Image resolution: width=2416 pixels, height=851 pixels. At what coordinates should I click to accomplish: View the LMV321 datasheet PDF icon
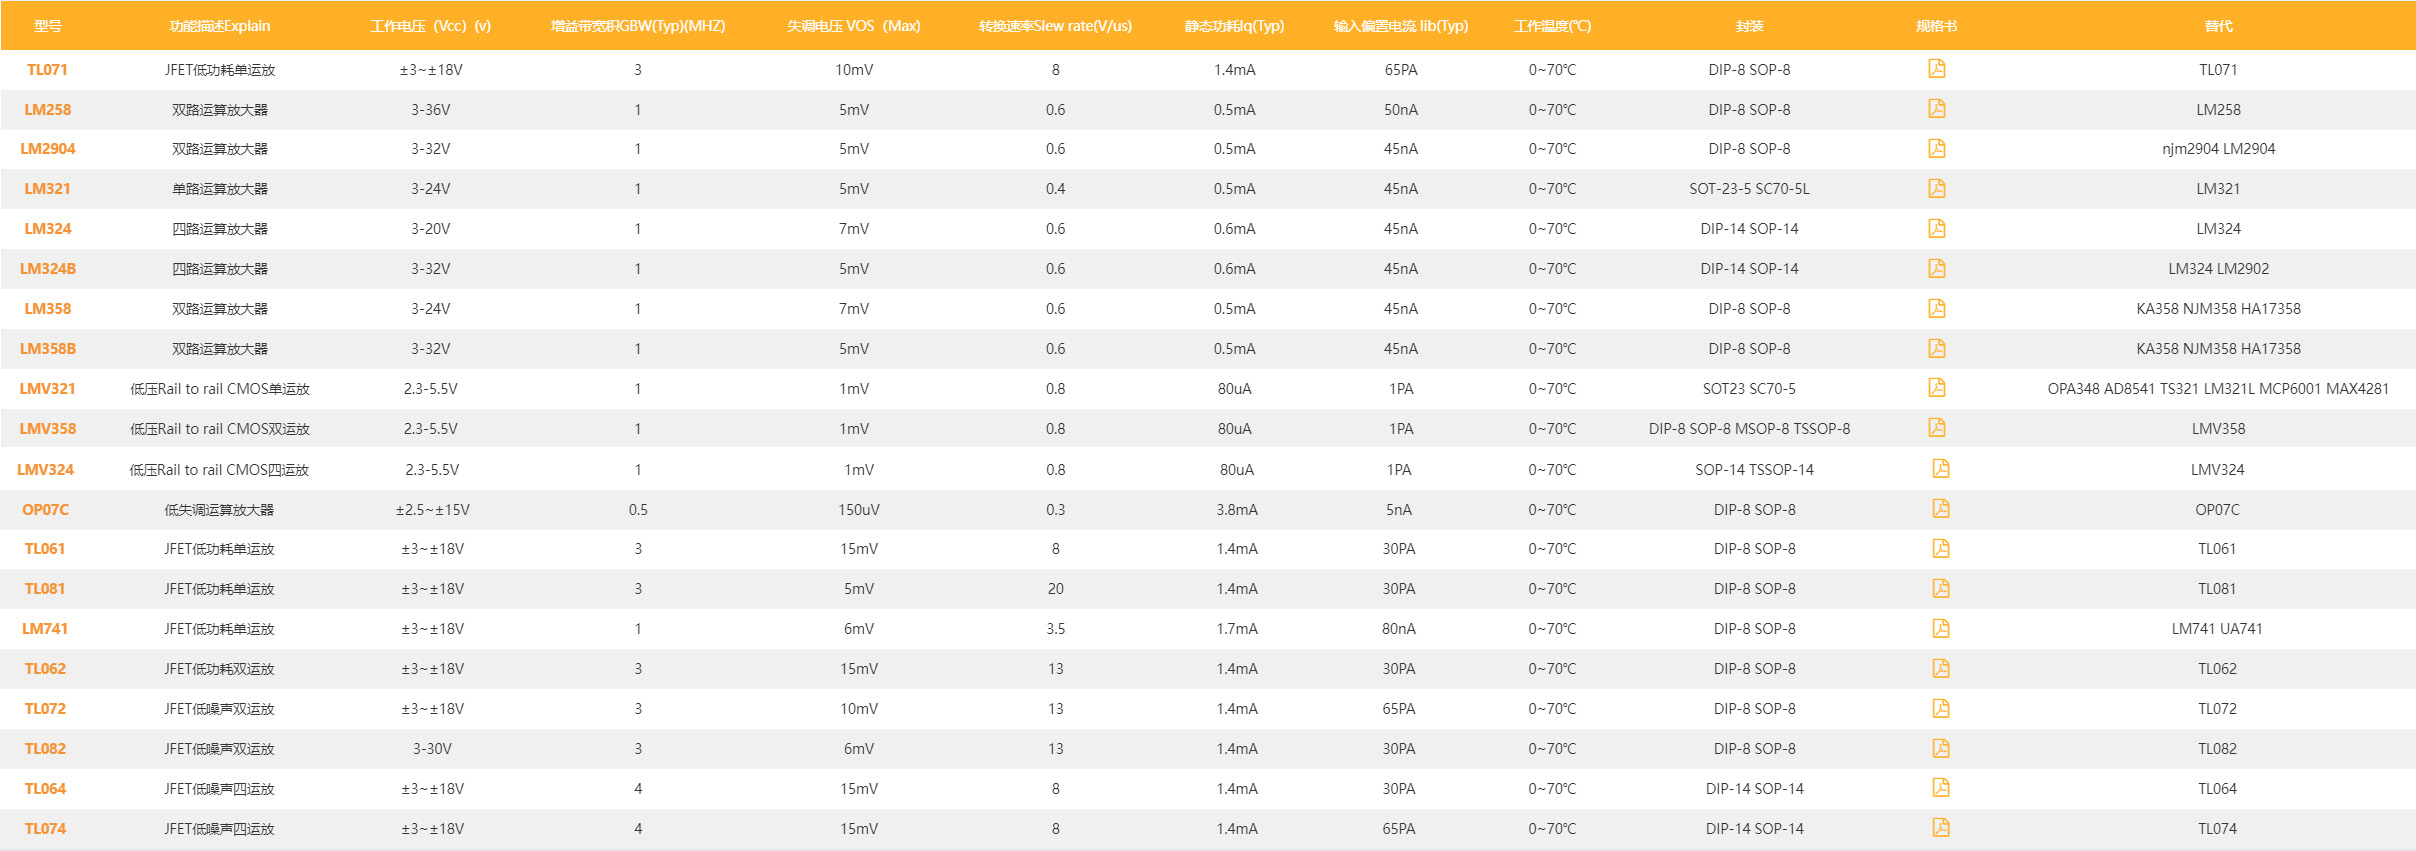click(x=1936, y=388)
